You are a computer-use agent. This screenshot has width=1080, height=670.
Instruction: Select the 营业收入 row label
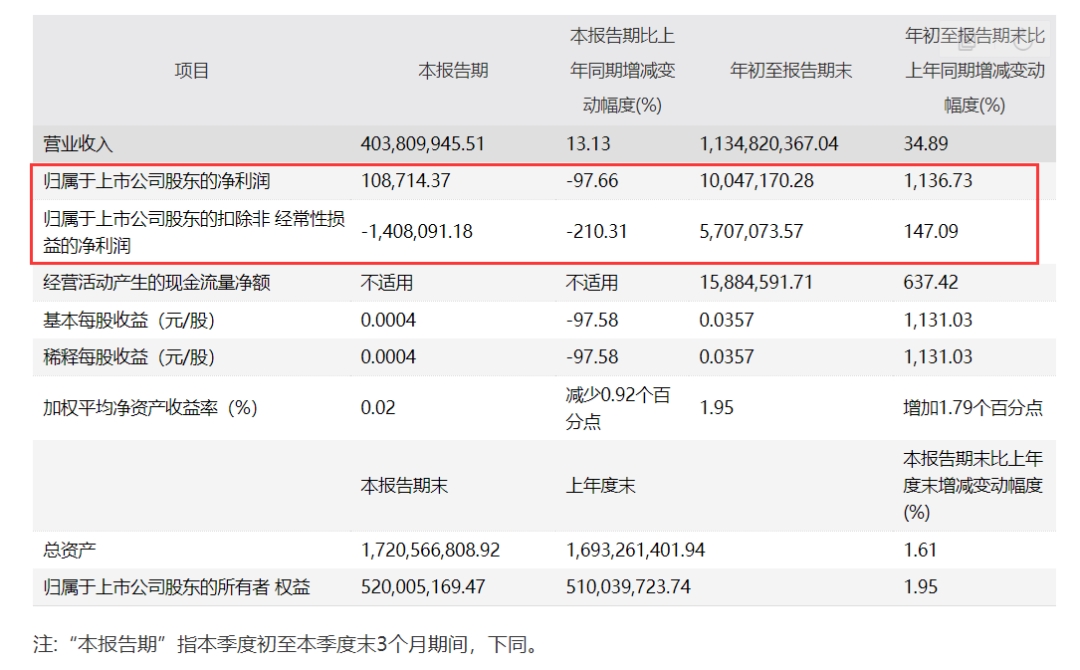tap(78, 144)
